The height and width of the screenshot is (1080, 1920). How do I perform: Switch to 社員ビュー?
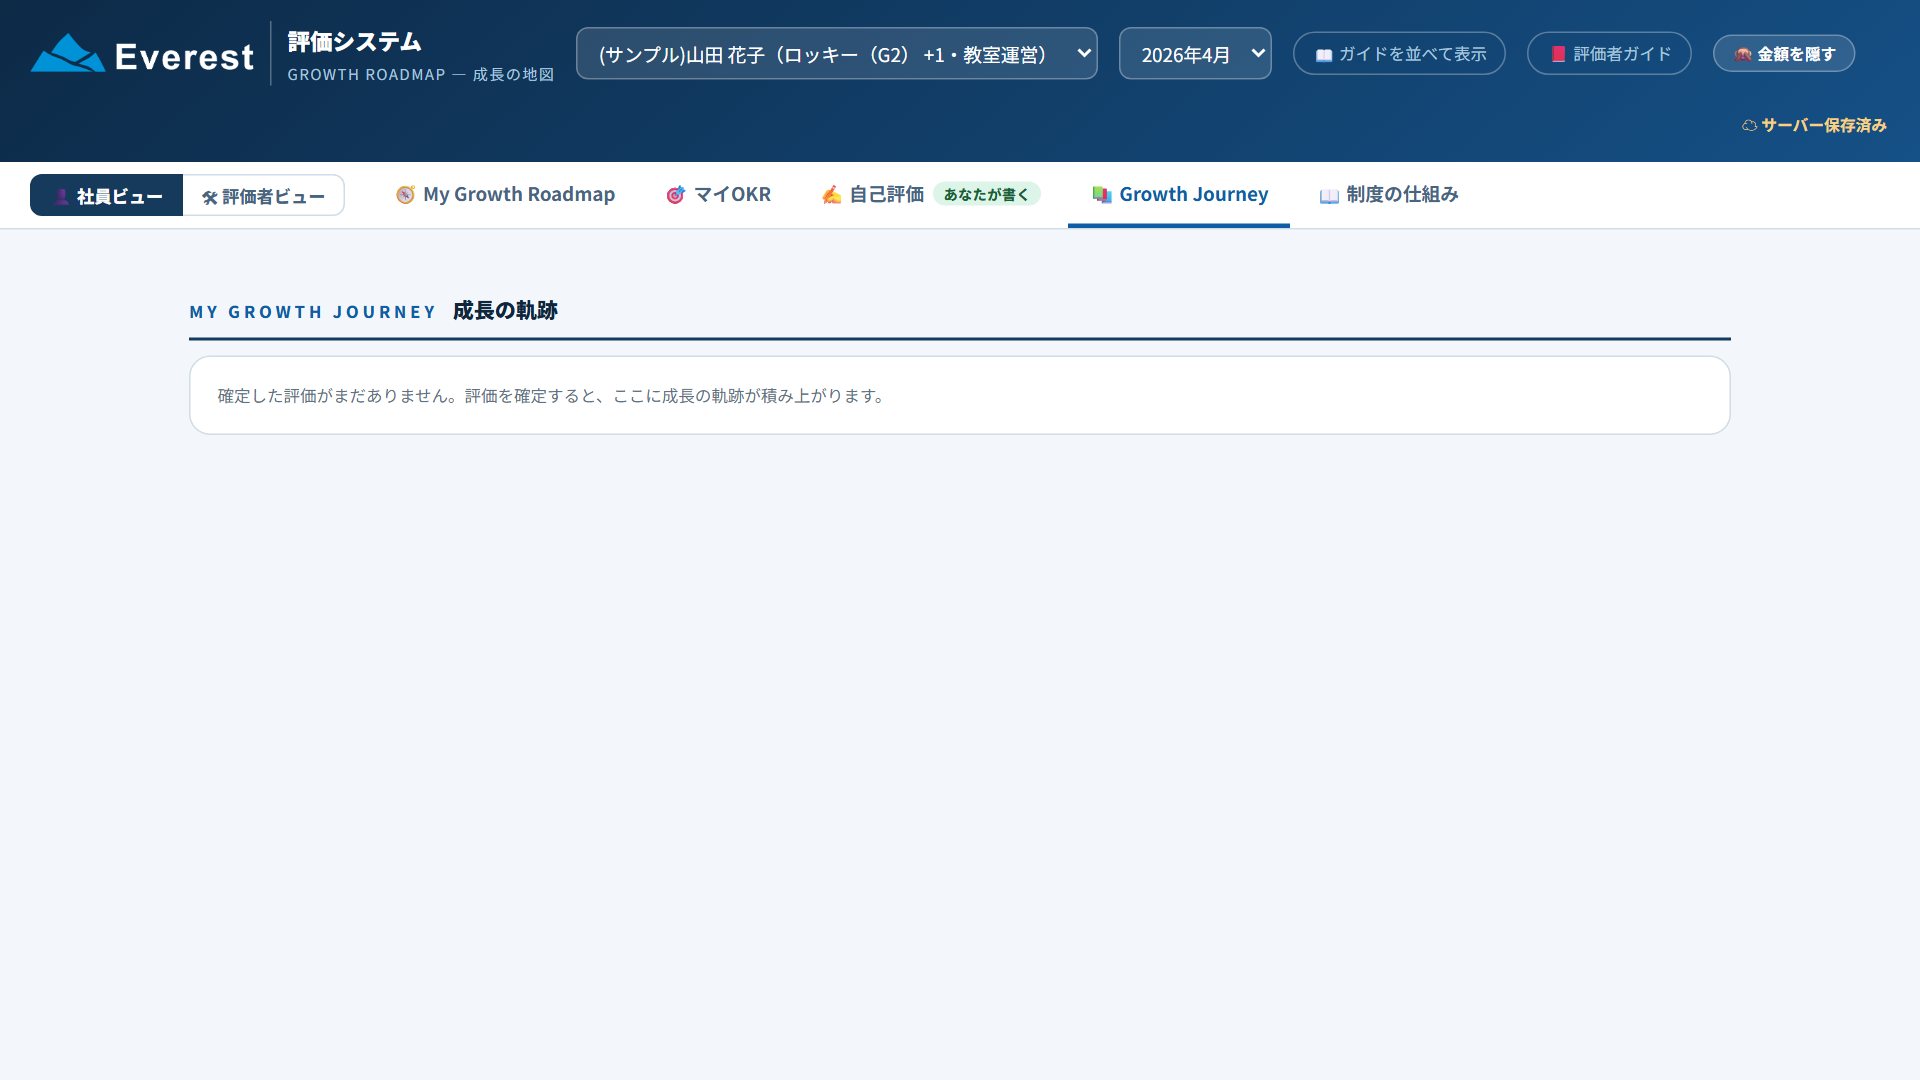(x=107, y=196)
